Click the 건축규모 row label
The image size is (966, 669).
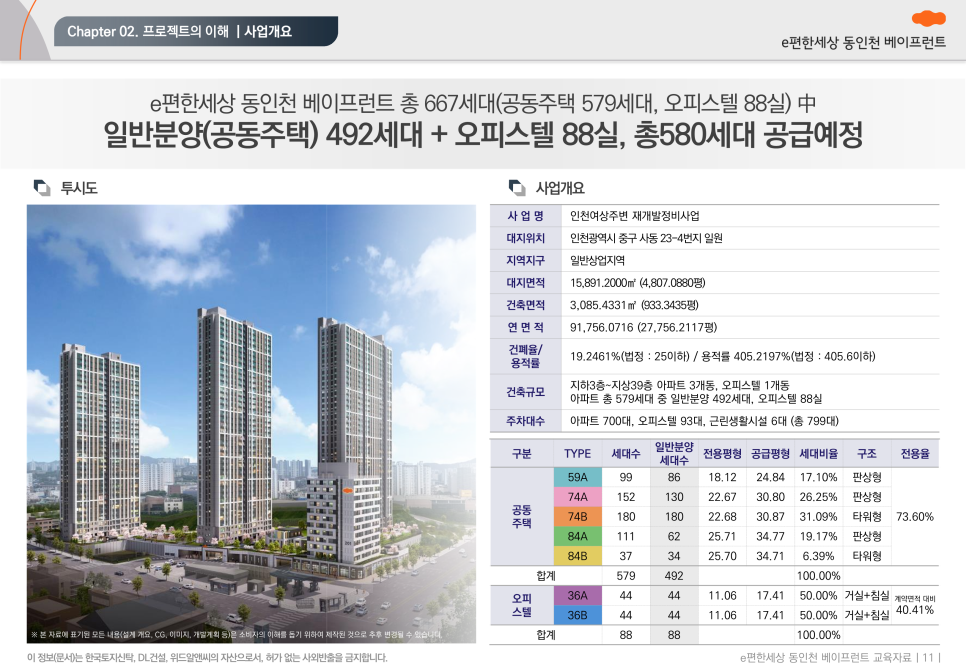[x=526, y=392]
